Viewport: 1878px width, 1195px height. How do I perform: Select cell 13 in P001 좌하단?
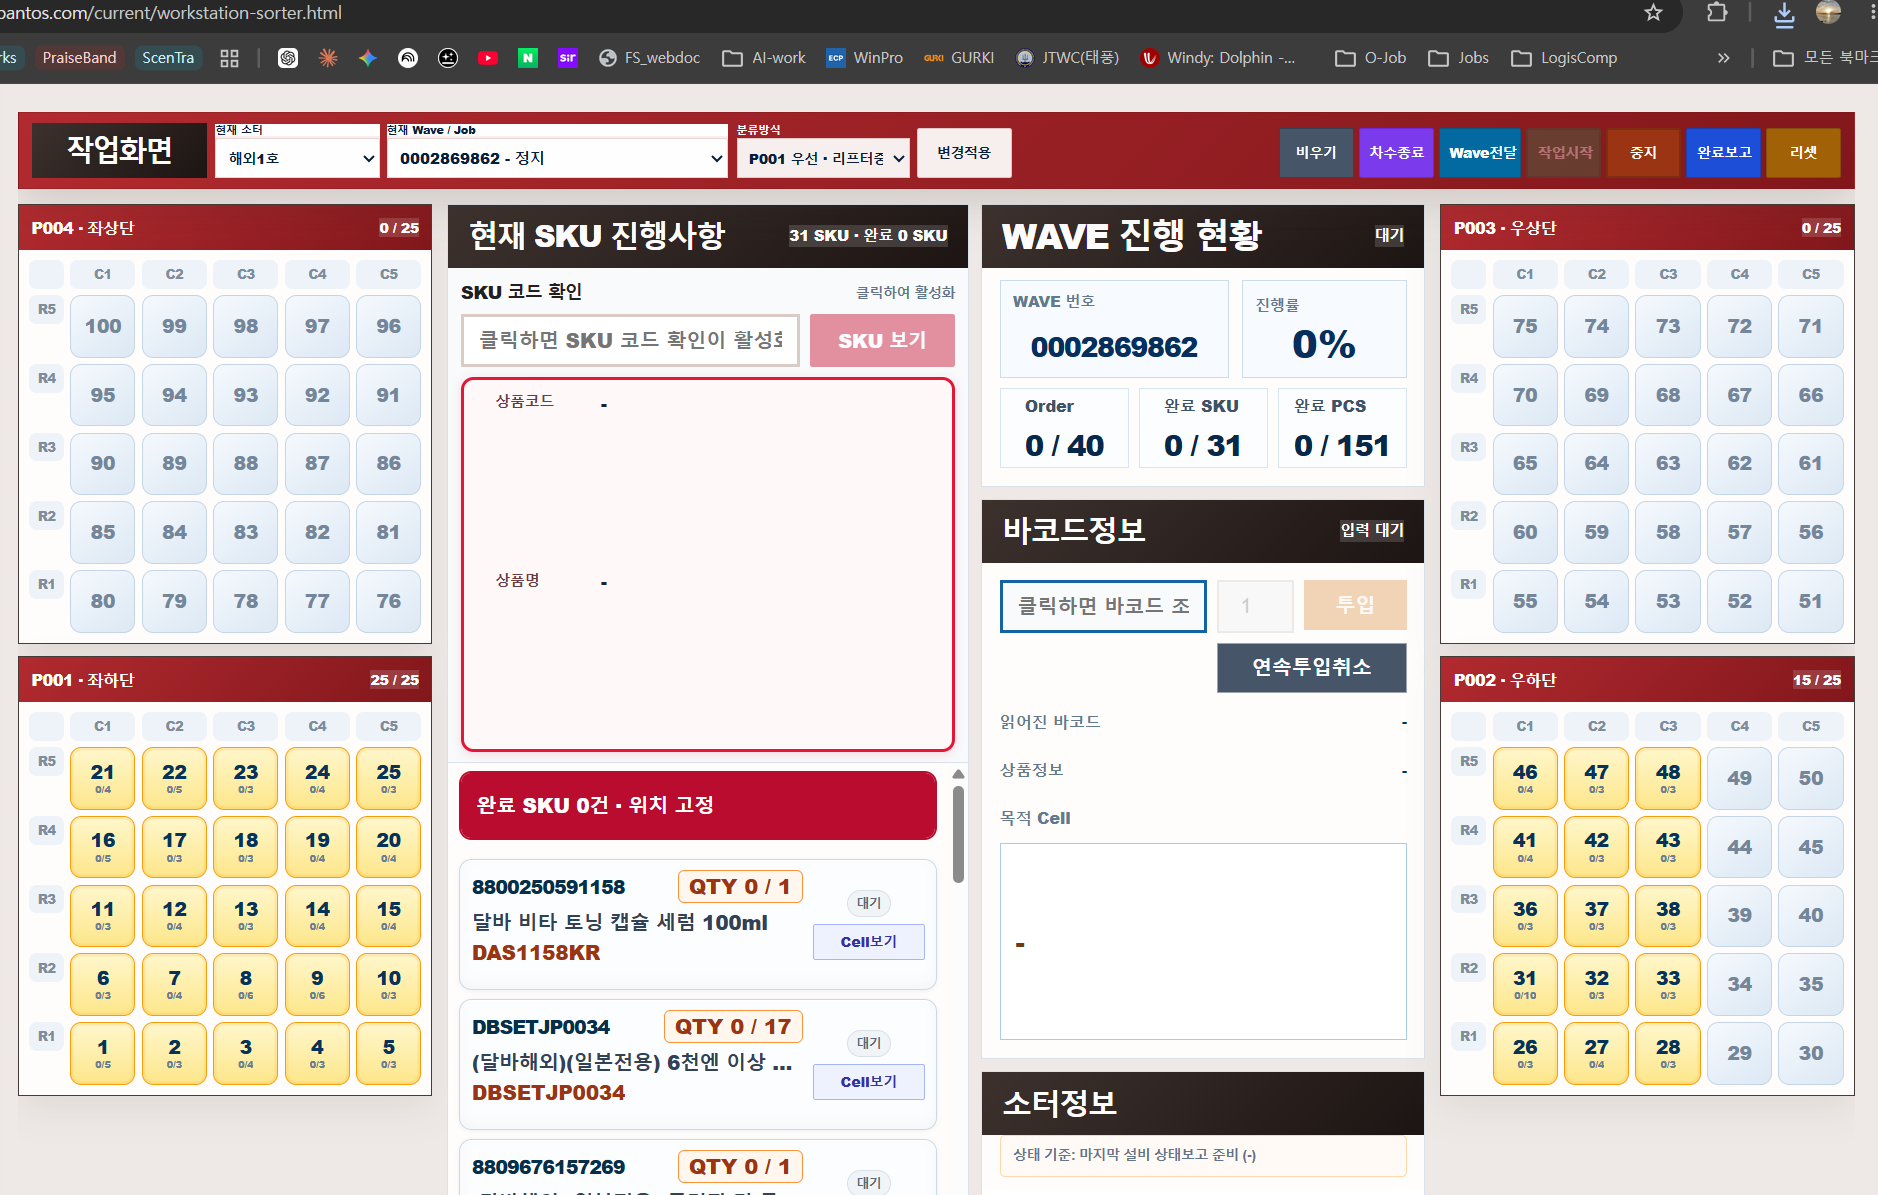[x=246, y=915]
